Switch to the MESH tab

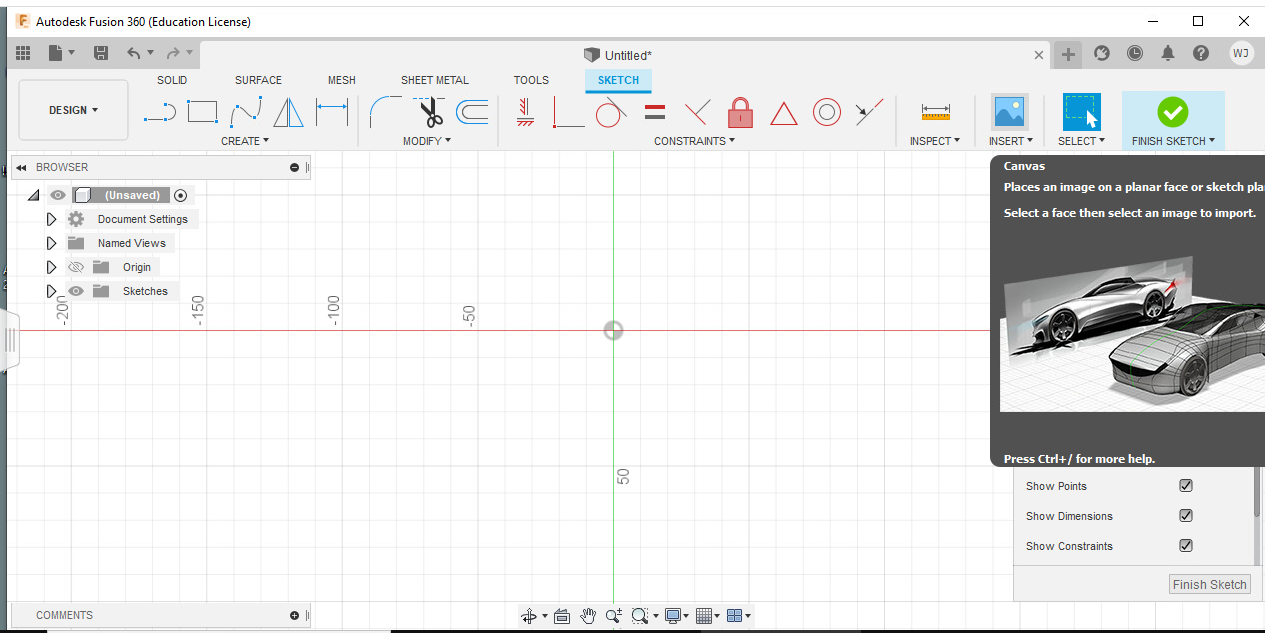(x=342, y=80)
